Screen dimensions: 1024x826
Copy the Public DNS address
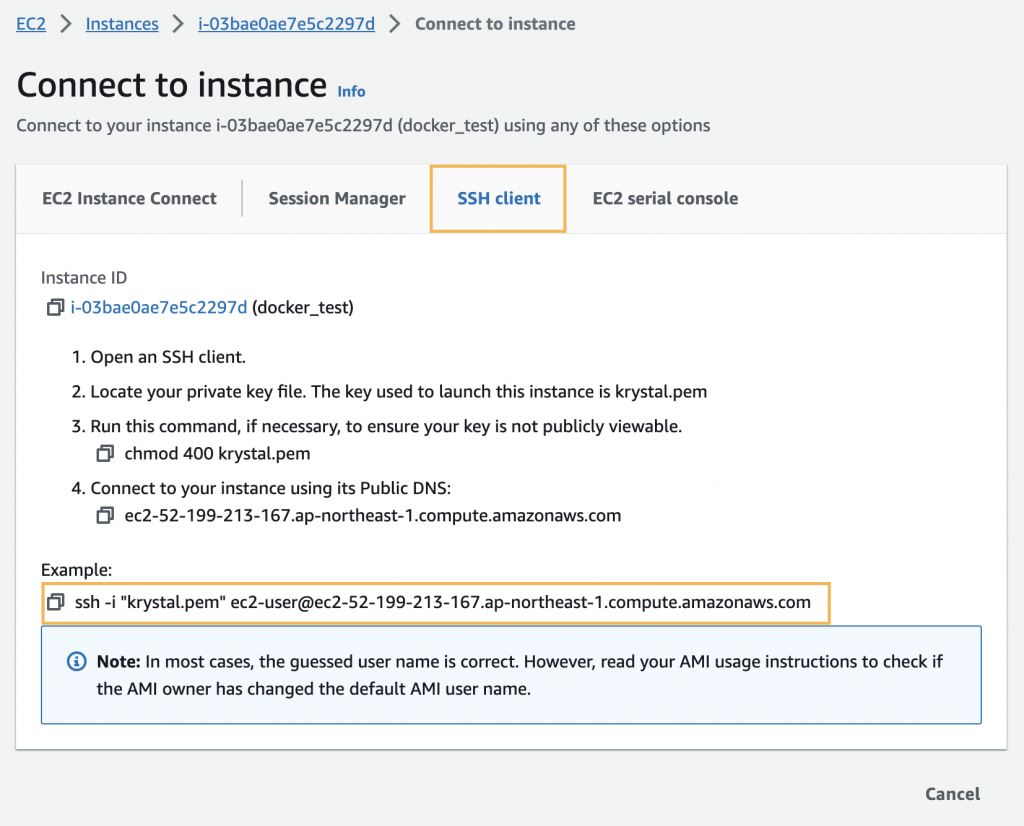point(105,516)
